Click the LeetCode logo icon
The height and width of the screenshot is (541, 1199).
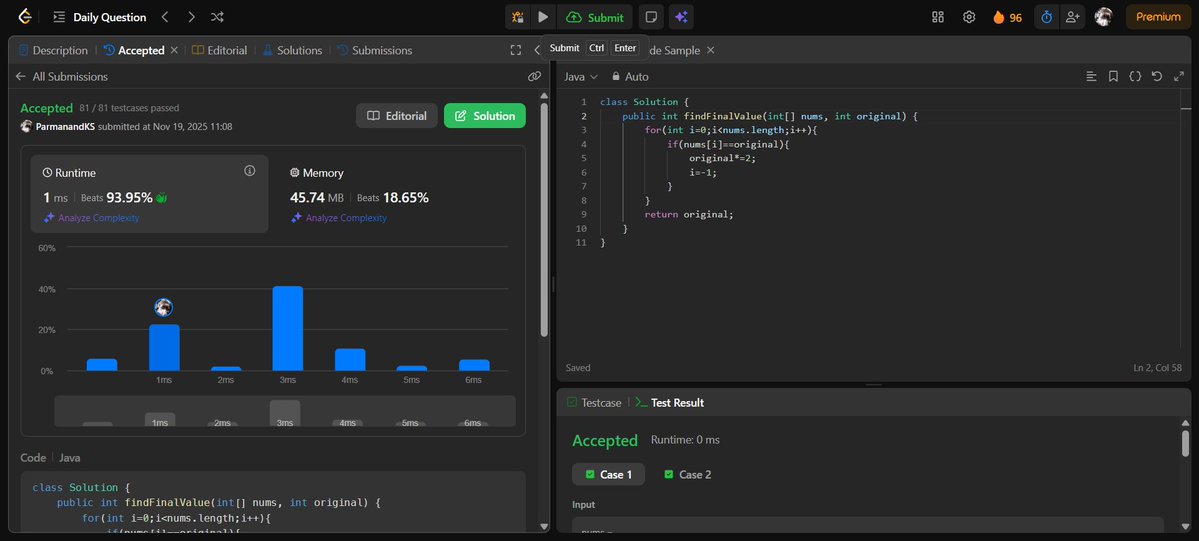pos(24,17)
